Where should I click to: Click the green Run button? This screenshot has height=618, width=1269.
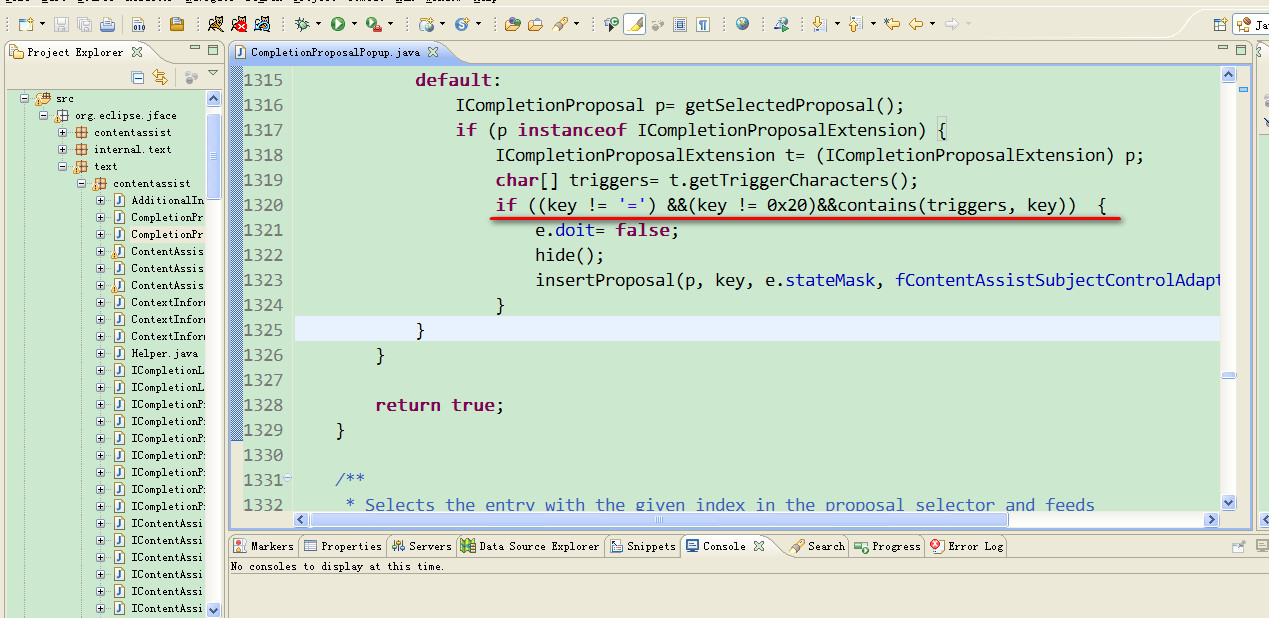(338, 24)
